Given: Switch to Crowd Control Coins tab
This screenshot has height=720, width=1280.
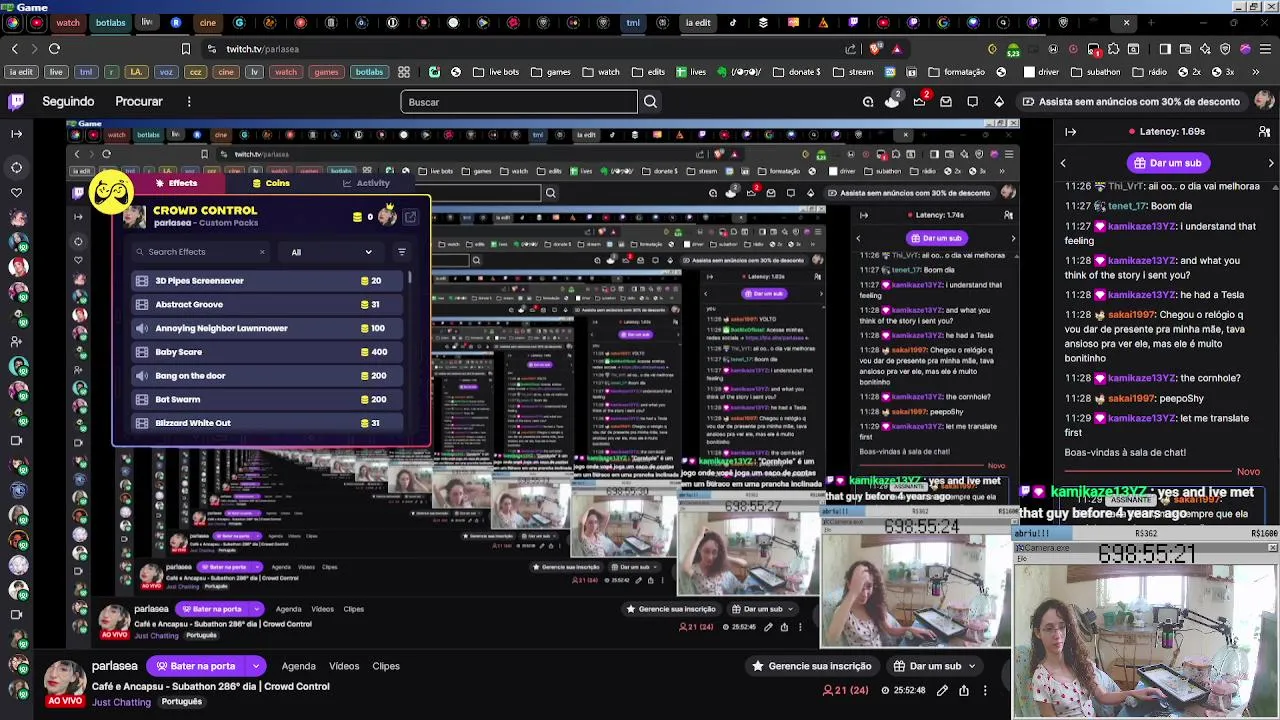Looking at the screenshot, I should (x=271, y=183).
